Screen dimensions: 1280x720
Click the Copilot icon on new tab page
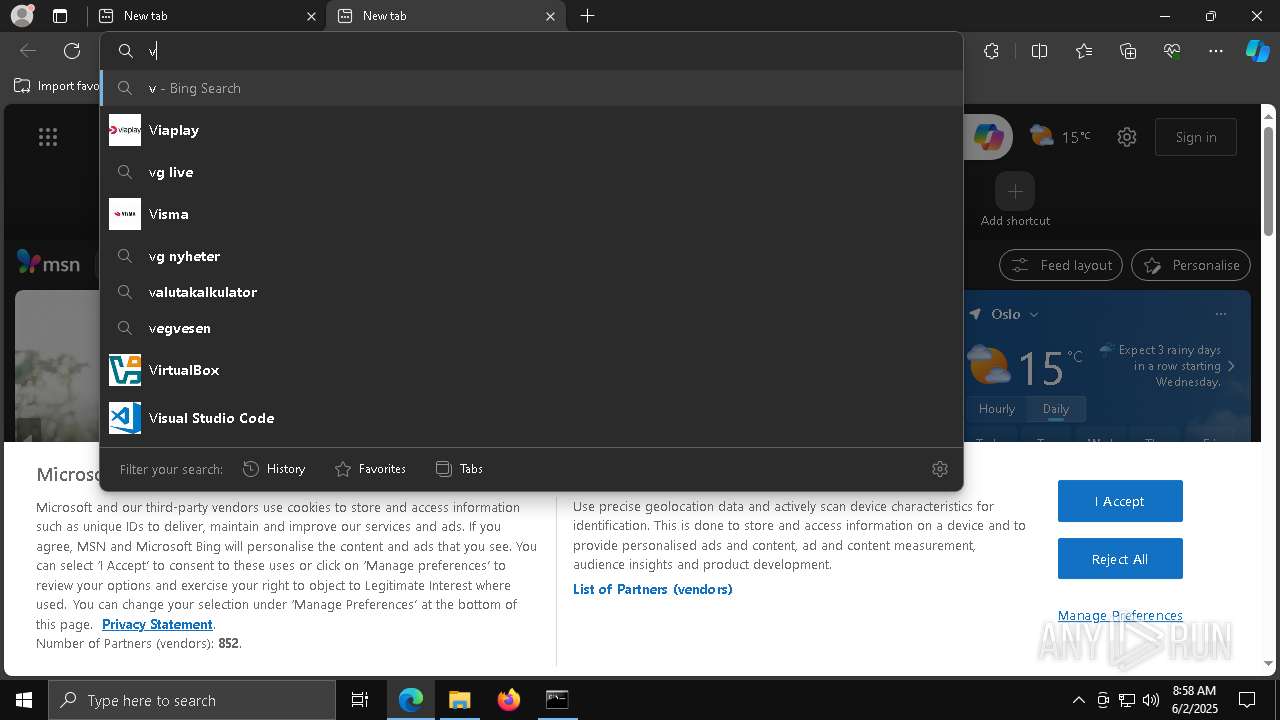(x=989, y=137)
